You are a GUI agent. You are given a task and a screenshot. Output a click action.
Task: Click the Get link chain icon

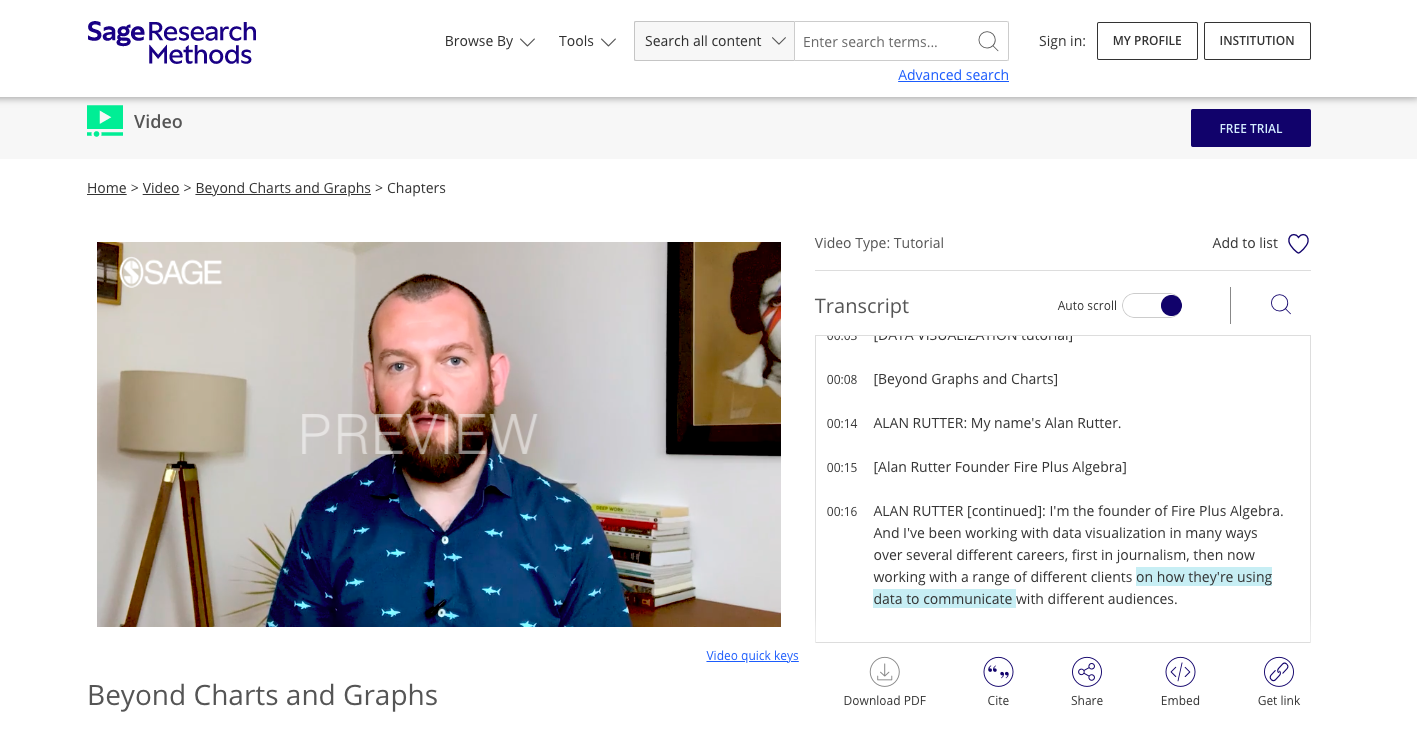1279,671
